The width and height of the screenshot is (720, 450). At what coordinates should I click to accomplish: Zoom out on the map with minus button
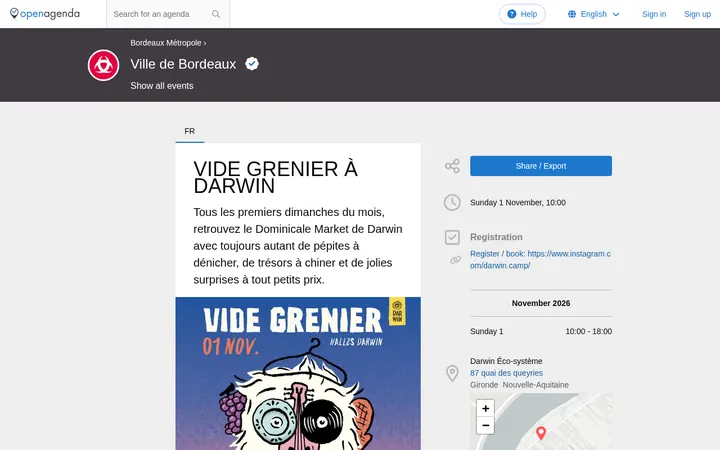pos(485,425)
